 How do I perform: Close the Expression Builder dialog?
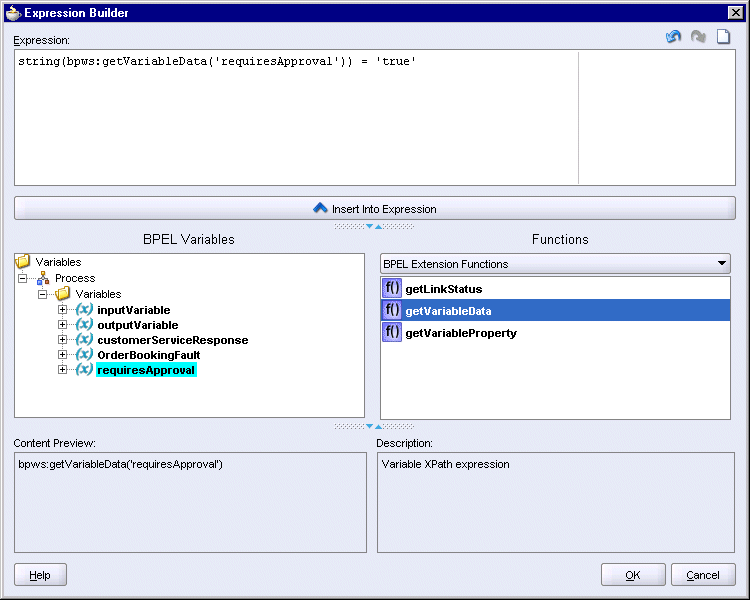coord(735,12)
